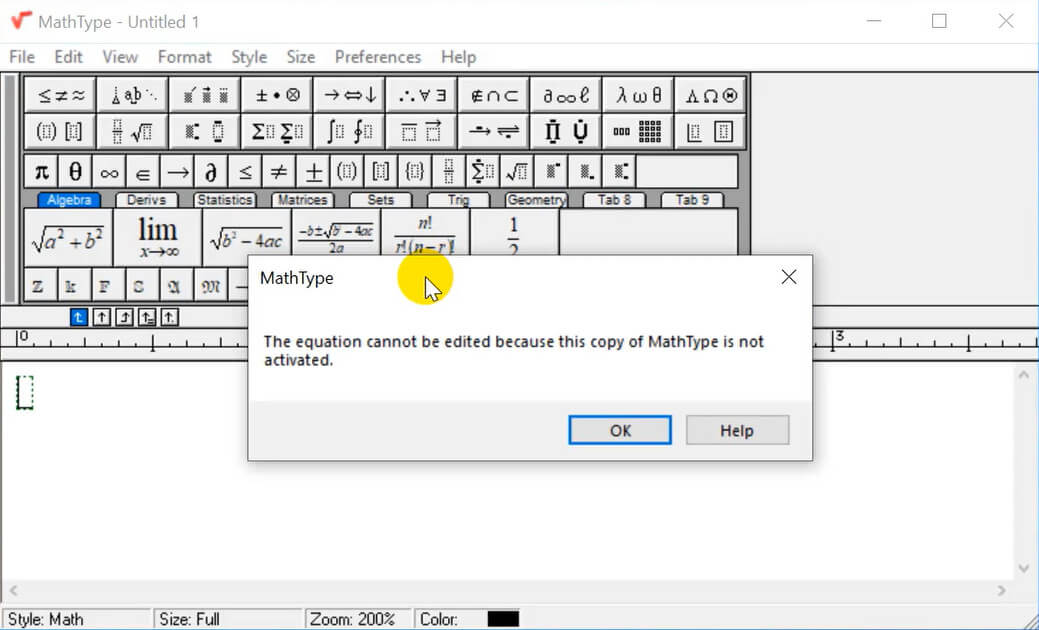Image resolution: width=1039 pixels, height=630 pixels.
Task: Switch to the Statistics tab
Action: 224,199
